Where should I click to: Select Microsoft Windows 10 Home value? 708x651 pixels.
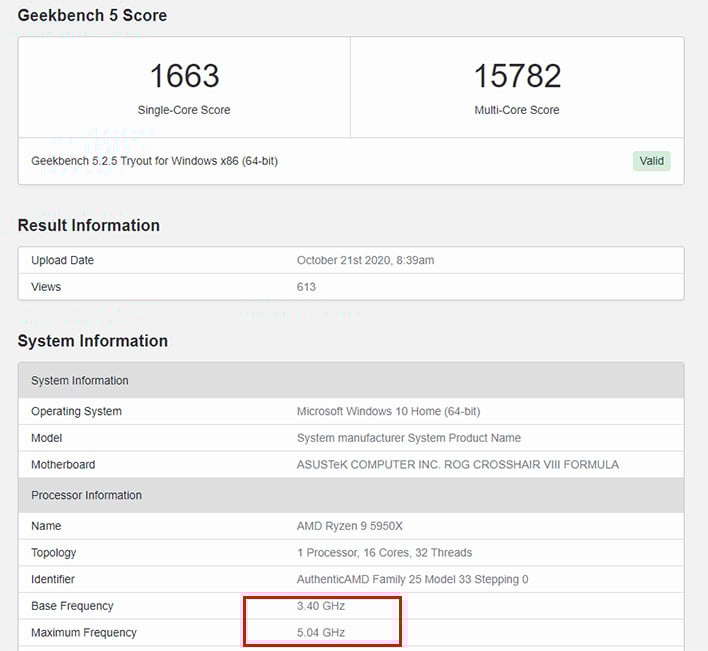pos(388,411)
